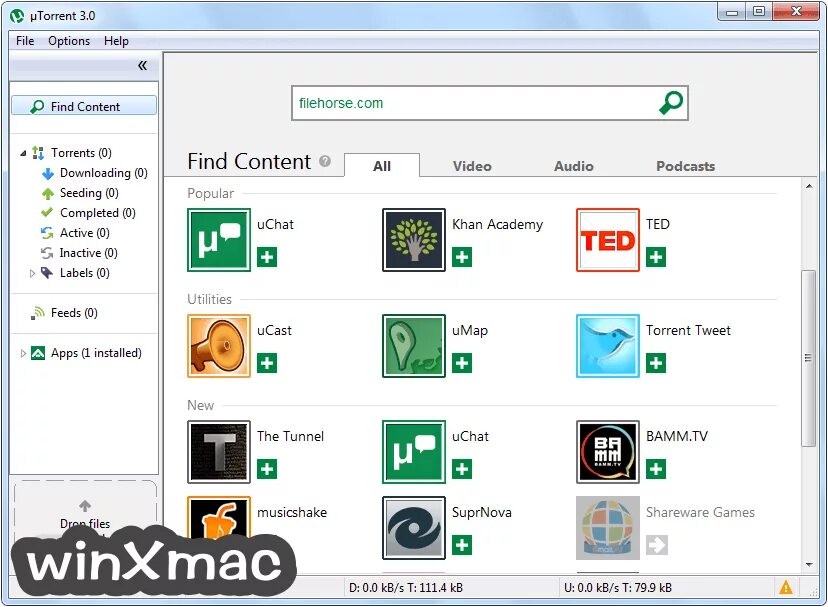Select Apps (1 installed) in sidebar
Viewport: 828px width, 607px height.
point(96,353)
